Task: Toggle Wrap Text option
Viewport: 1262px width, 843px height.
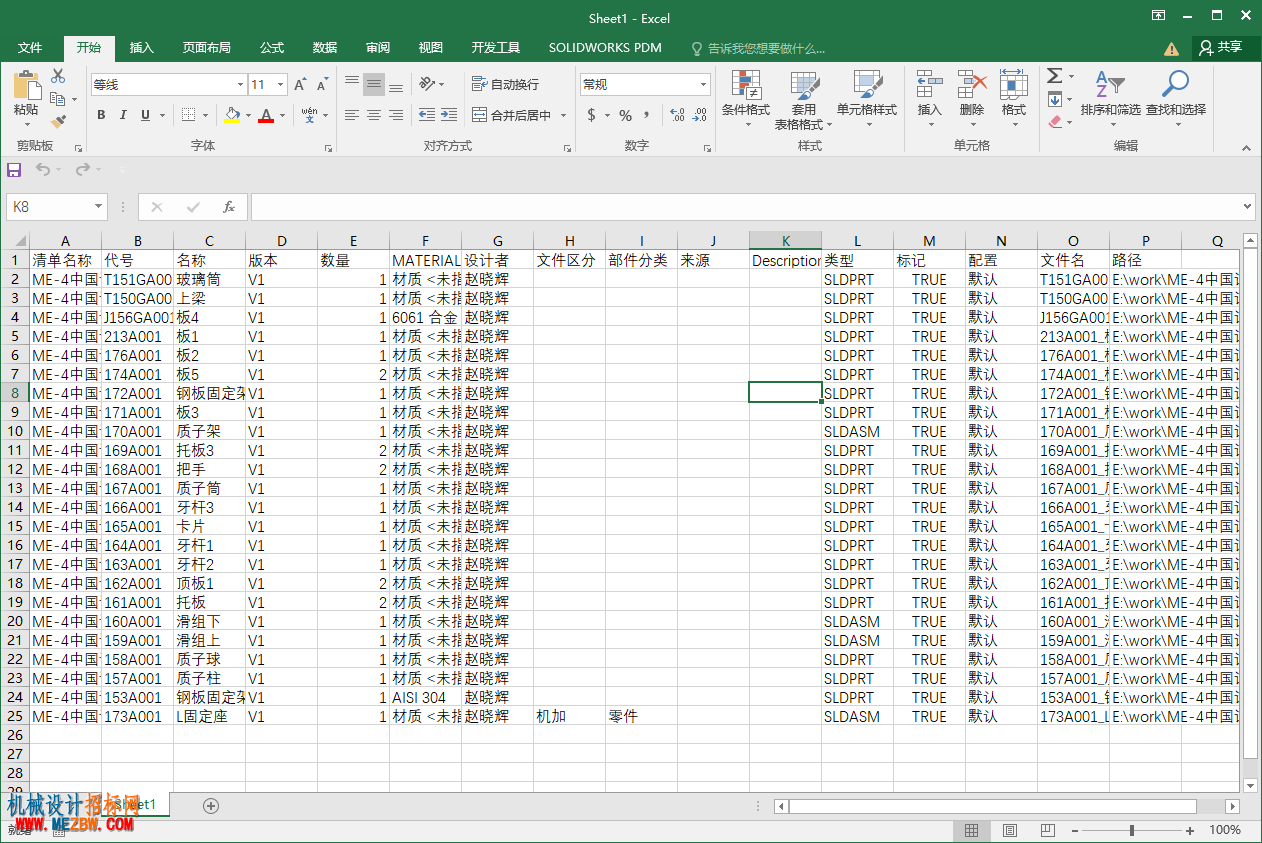Action: click(x=505, y=84)
